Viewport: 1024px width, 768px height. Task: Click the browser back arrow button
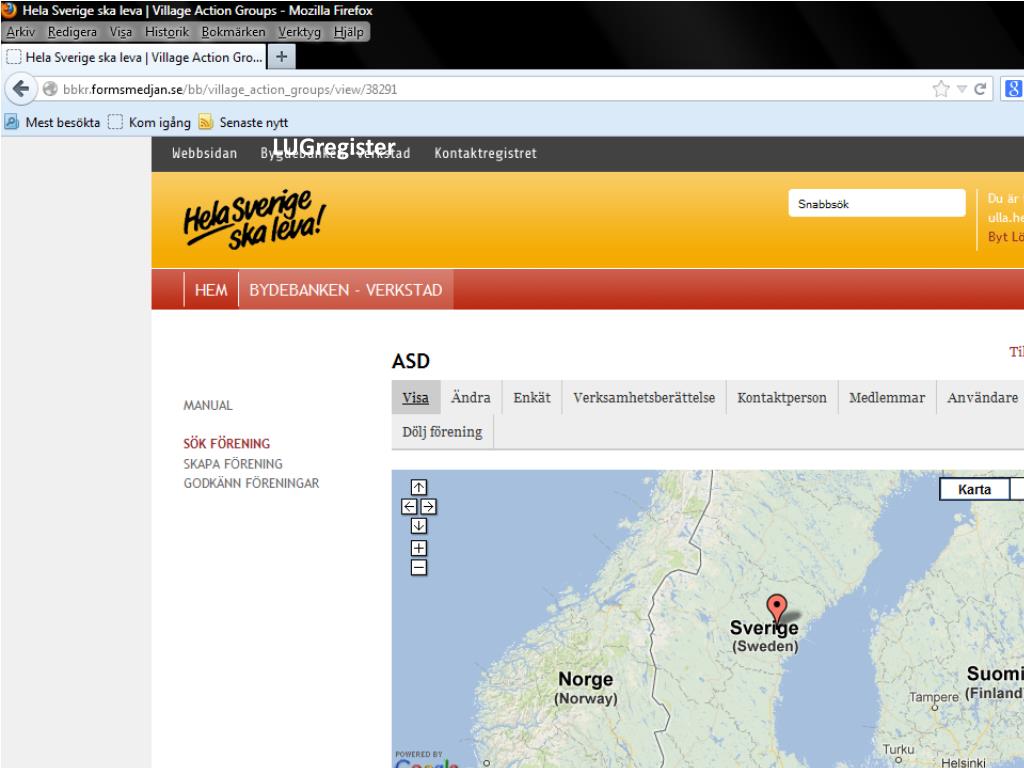click(x=21, y=88)
